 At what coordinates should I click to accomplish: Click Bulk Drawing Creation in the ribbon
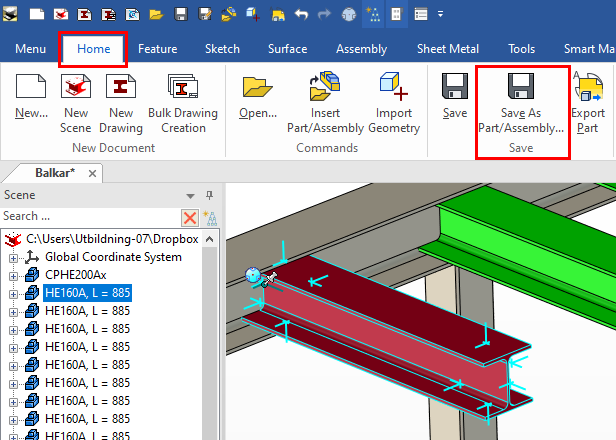pos(183,103)
